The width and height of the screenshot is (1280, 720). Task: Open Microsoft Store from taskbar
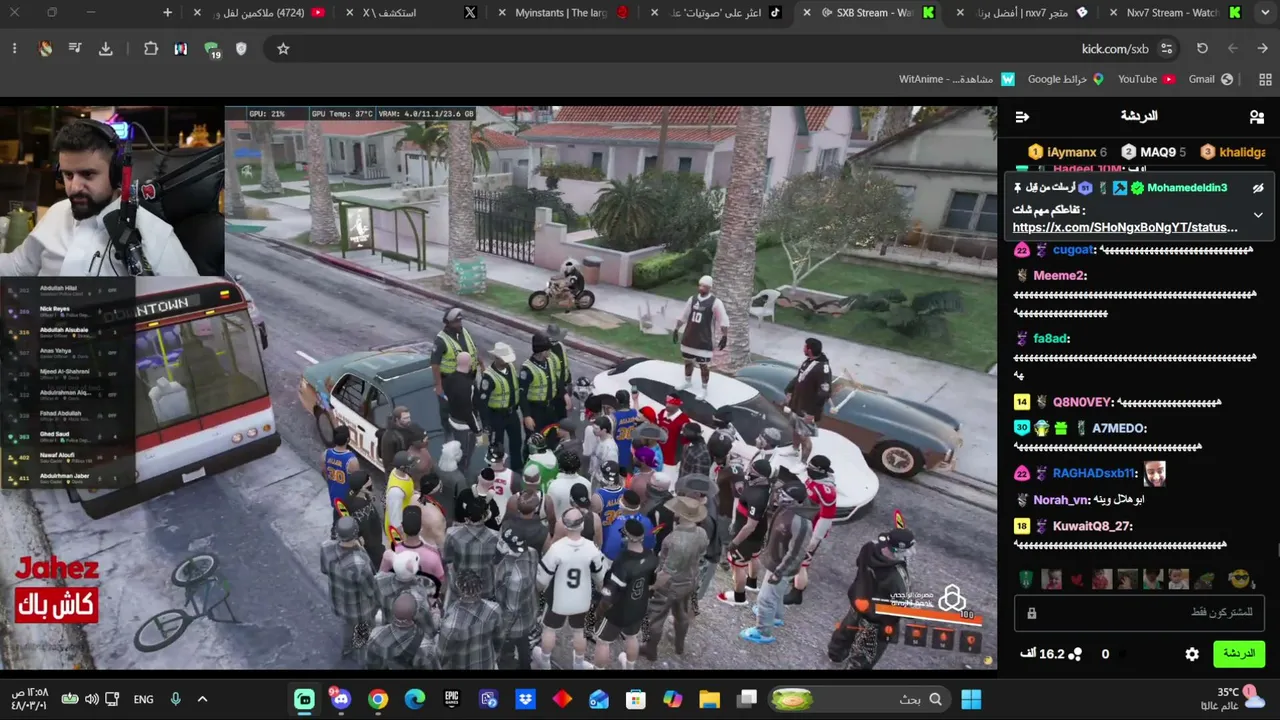[635, 699]
